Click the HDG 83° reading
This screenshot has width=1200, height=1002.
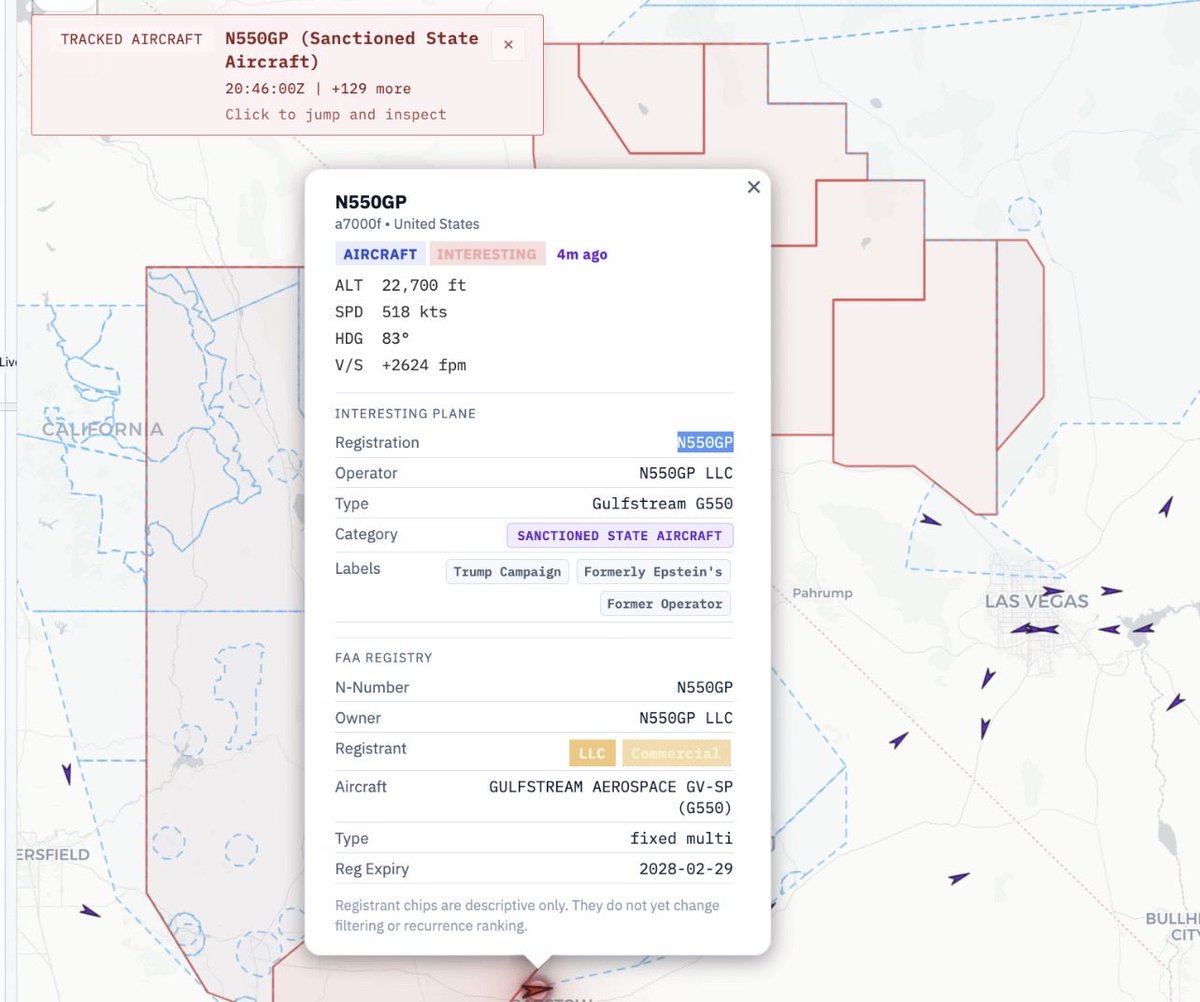point(370,338)
